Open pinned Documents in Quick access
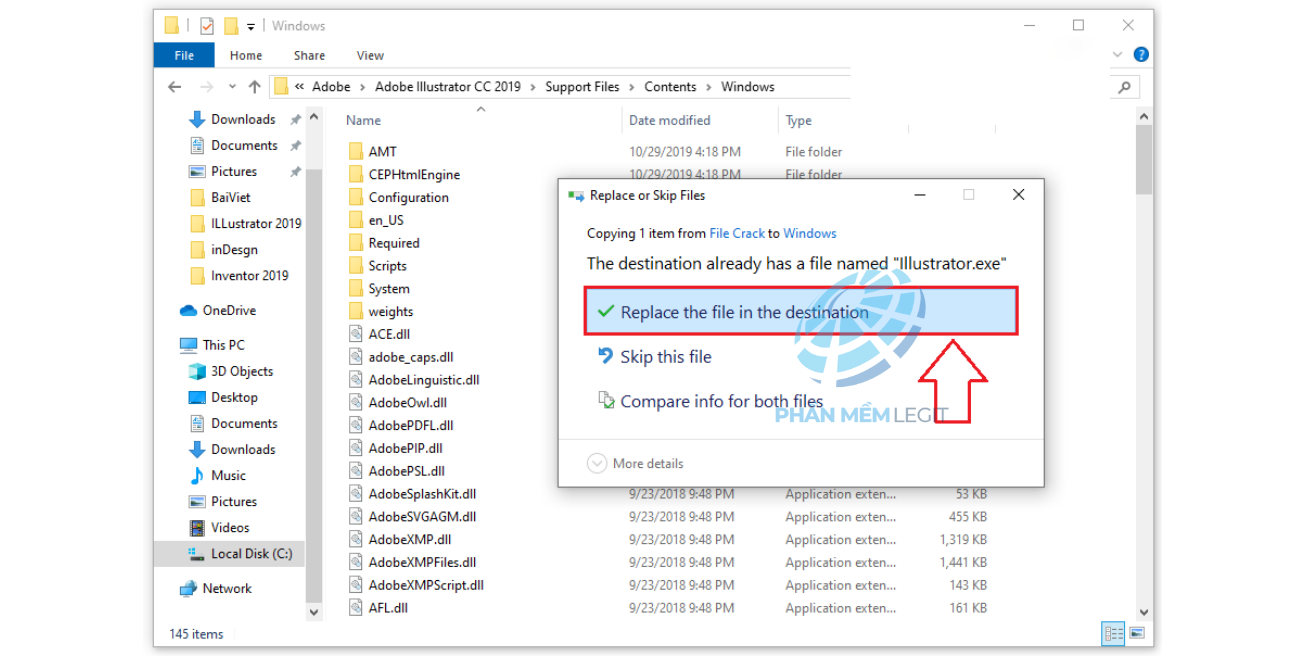The height and width of the screenshot is (656, 1305). click(x=244, y=145)
